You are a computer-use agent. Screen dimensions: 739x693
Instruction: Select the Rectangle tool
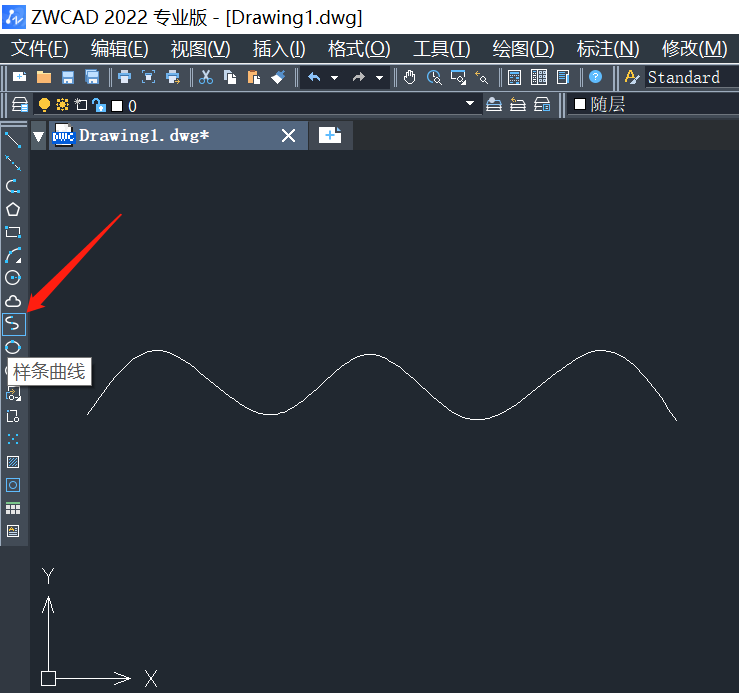tap(13, 232)
